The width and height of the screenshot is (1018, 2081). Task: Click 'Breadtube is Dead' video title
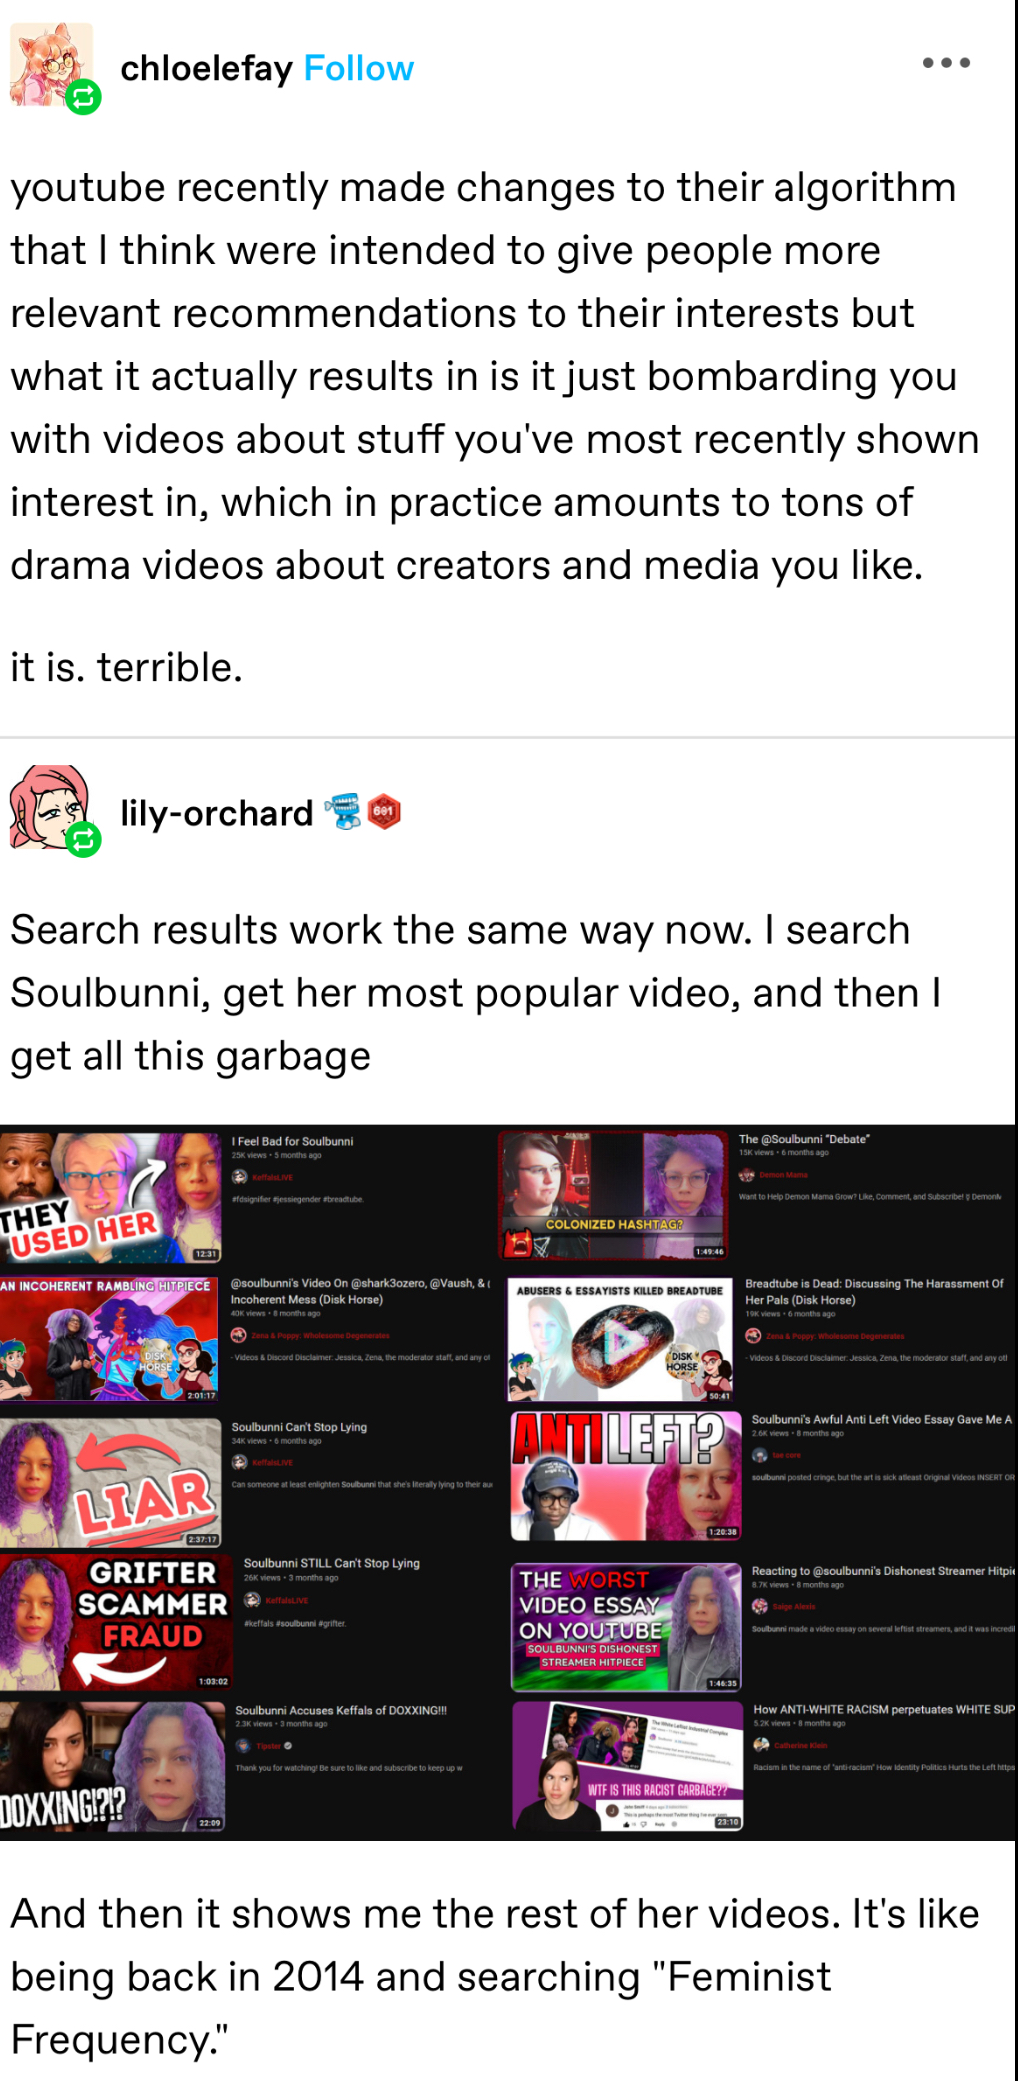(874, 1291)
